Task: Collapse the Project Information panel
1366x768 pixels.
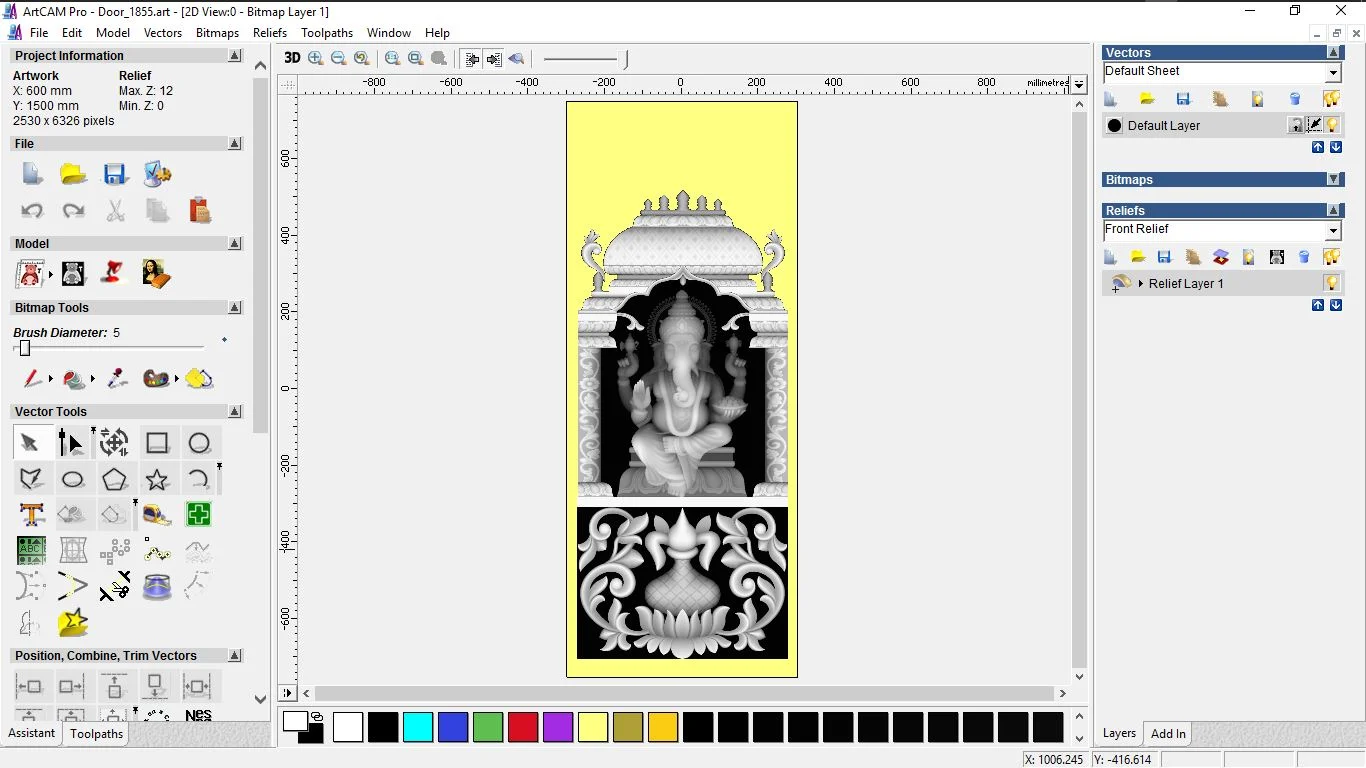Action: click(235, 55)
